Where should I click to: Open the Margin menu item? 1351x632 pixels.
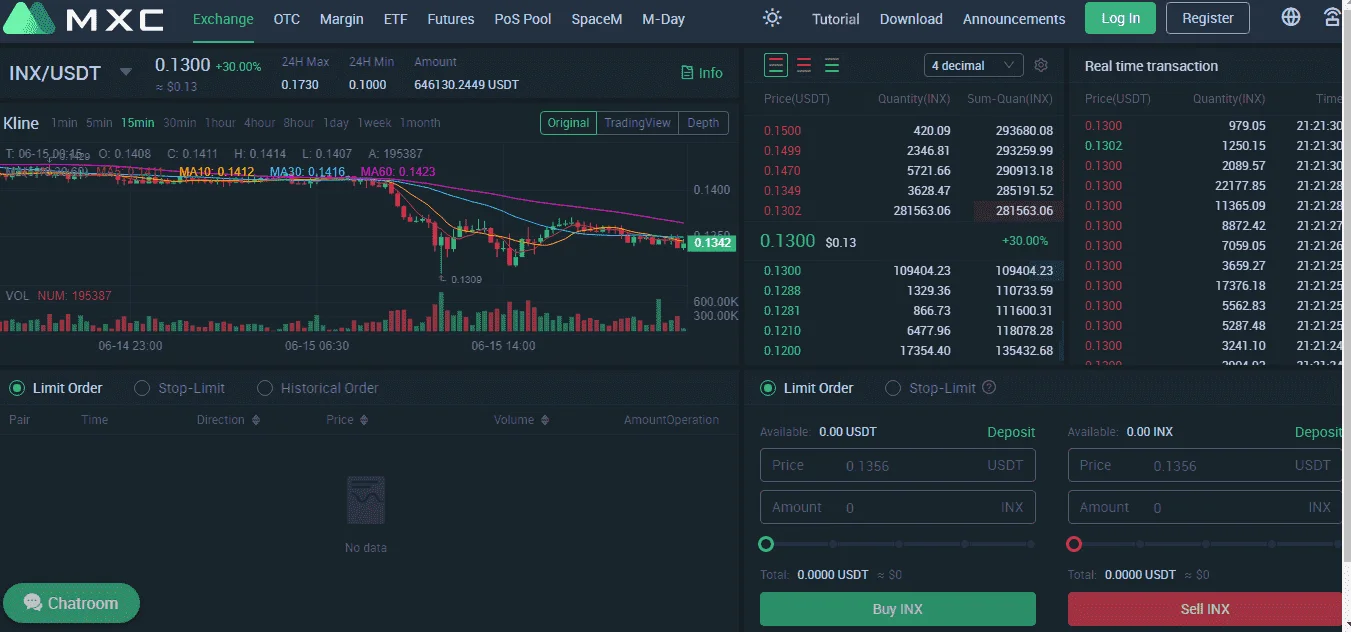342,19
